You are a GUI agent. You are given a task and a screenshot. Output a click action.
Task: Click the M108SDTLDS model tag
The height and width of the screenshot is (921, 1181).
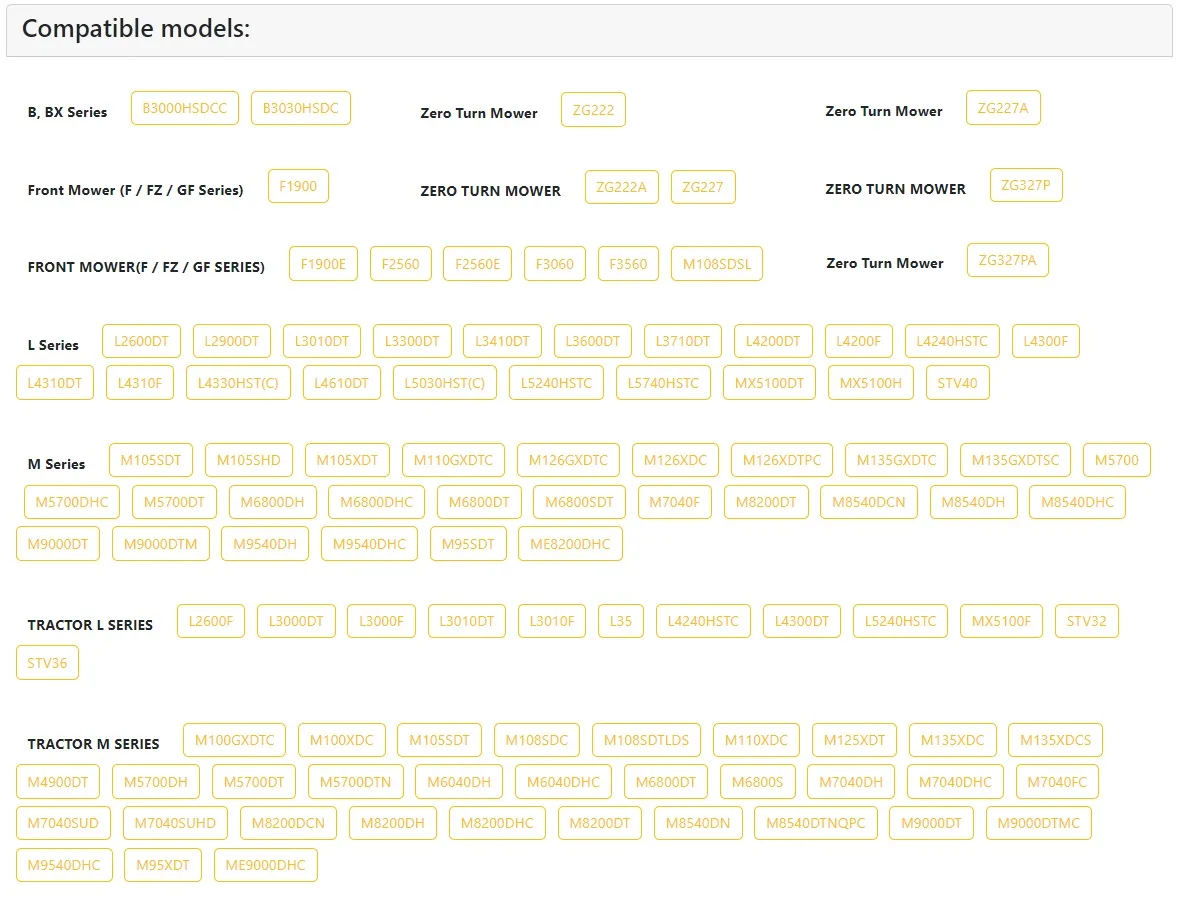coord(646,740)
